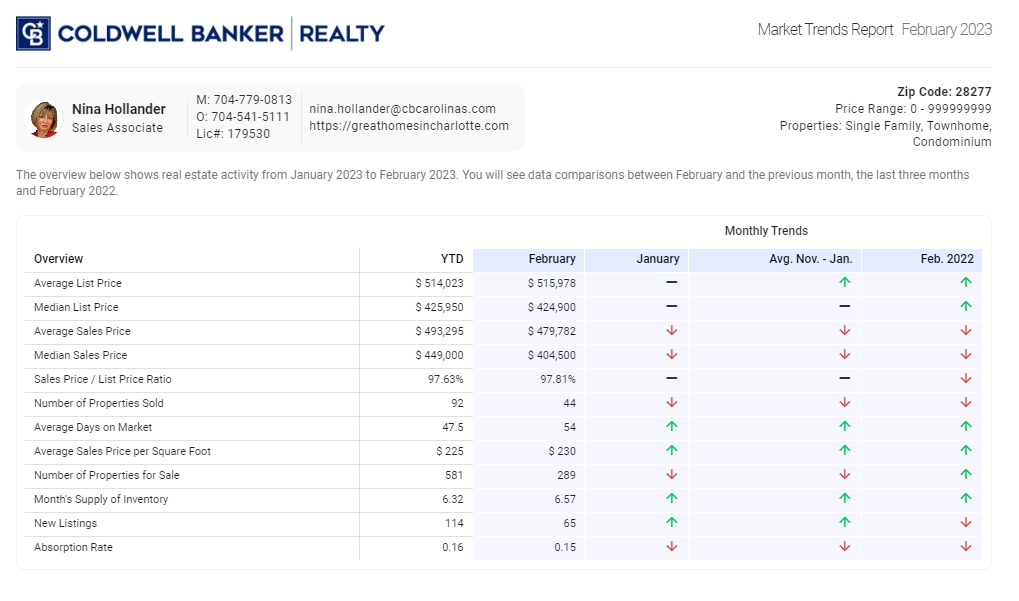Click the red down arrow for Average Sales Price in January

click(673, 331)
